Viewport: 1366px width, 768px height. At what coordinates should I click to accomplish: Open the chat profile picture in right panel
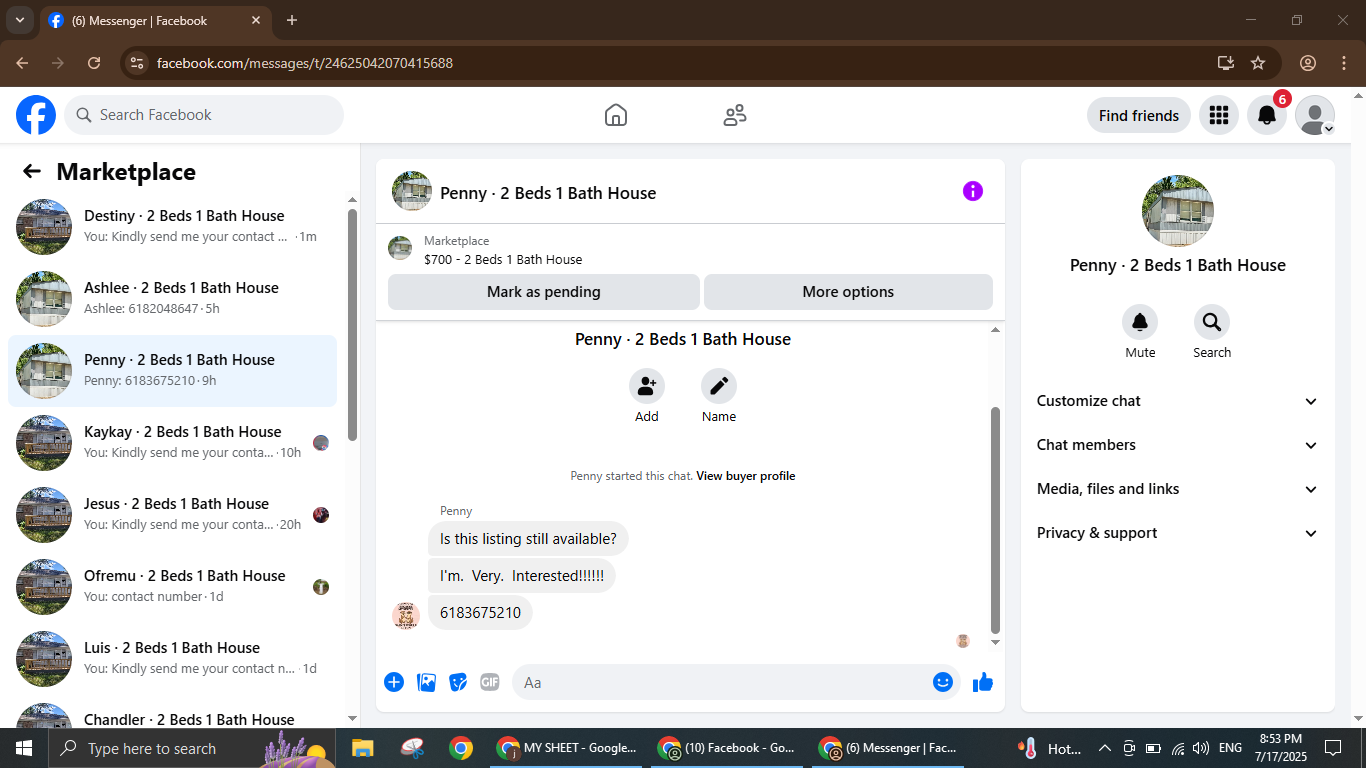click(x=1178, y=211)
